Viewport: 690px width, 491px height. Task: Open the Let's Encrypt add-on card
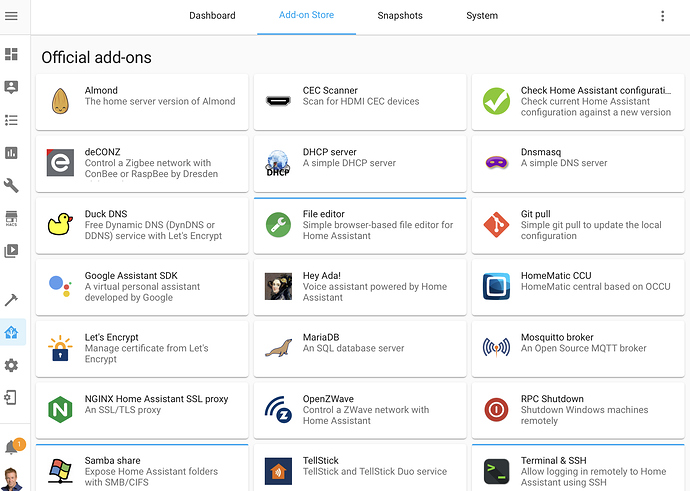(142, 348)
